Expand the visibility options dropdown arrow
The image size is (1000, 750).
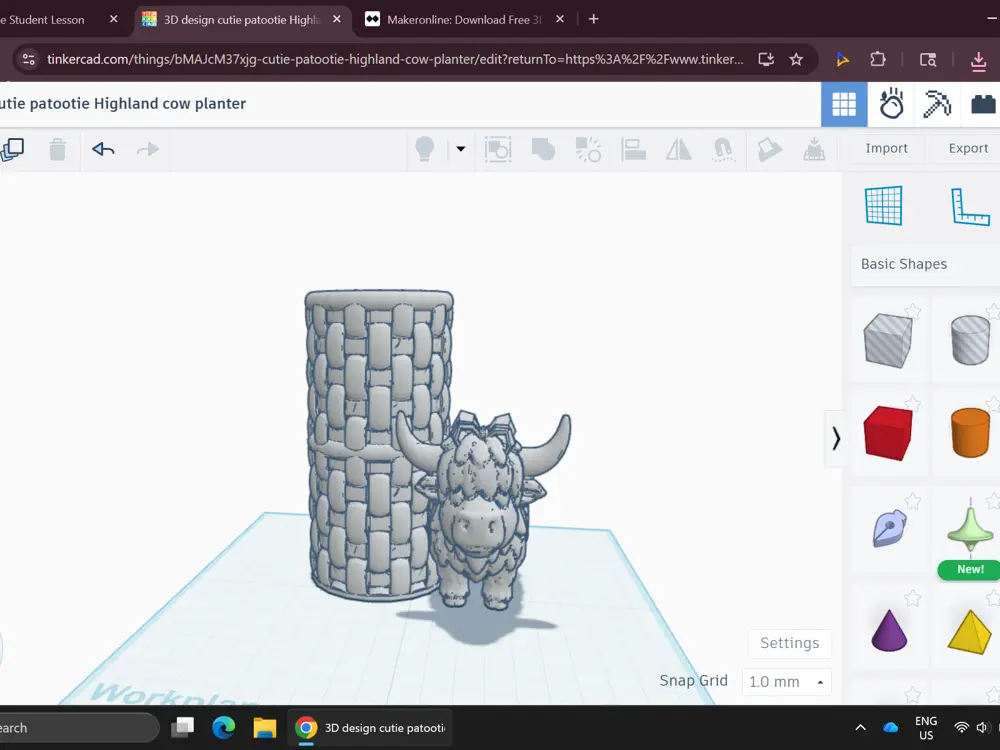point(460,149)
